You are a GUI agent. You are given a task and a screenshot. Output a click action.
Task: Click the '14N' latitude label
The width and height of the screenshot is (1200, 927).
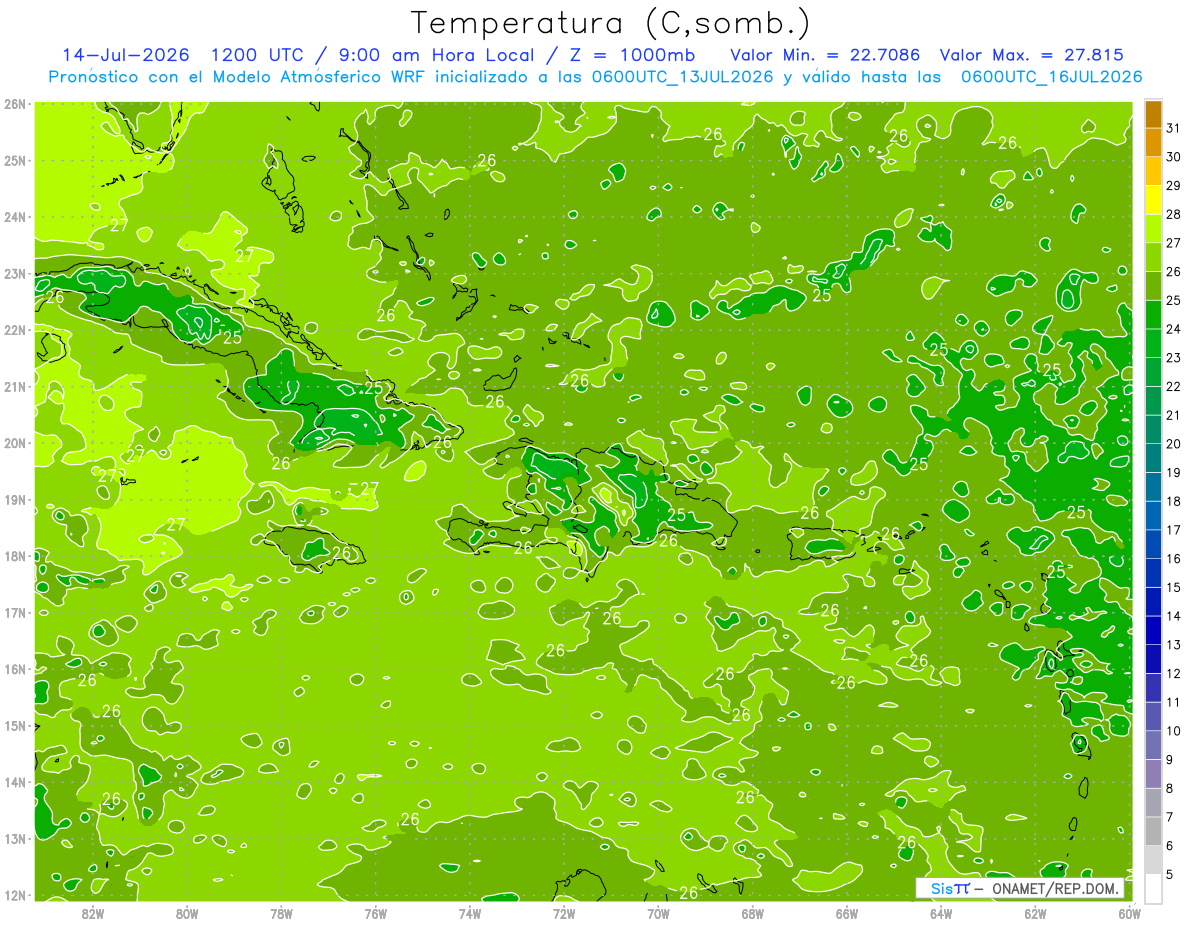pyautogui.click(x=15, y=782)
